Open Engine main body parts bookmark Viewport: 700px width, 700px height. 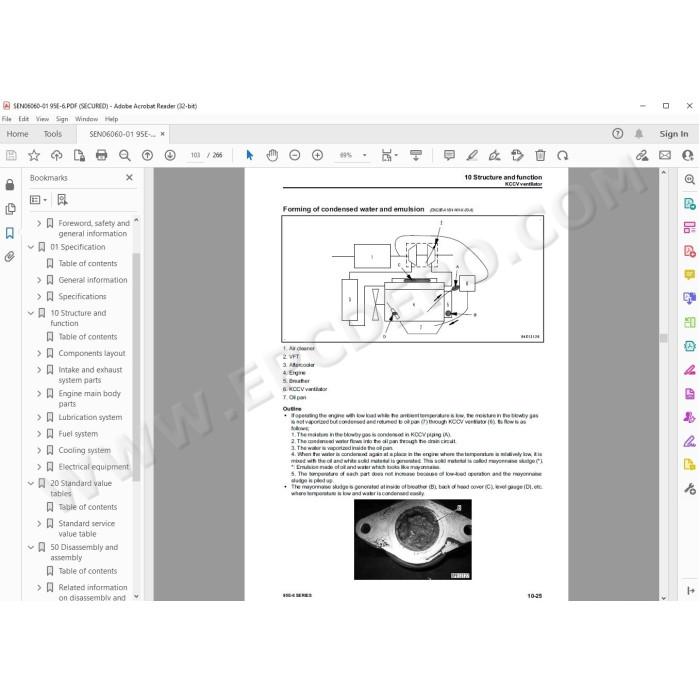tap(89, 398)
